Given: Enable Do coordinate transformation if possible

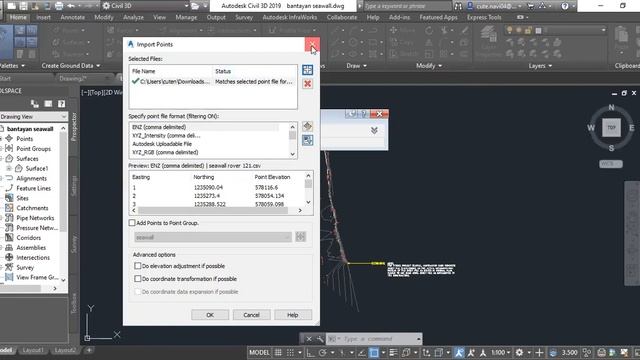Looking at the screenshot, I should click(138, 279).
